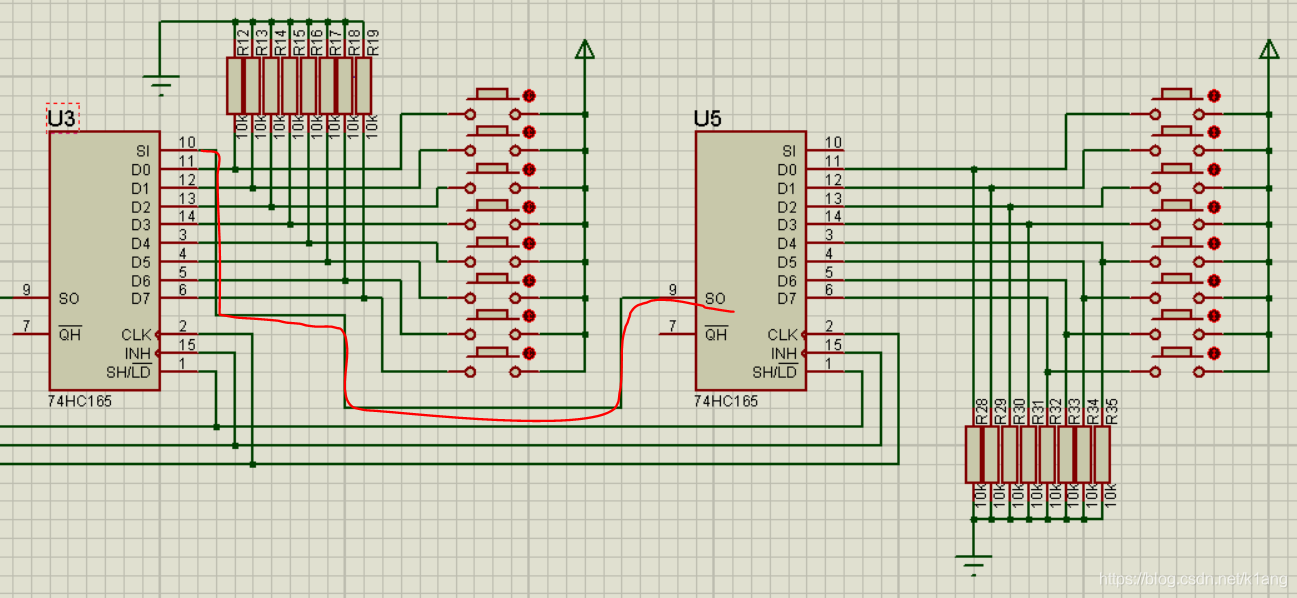Click the SH/LD pin 1 on U5
1297x598 pixels.
[x=824, y=371]
